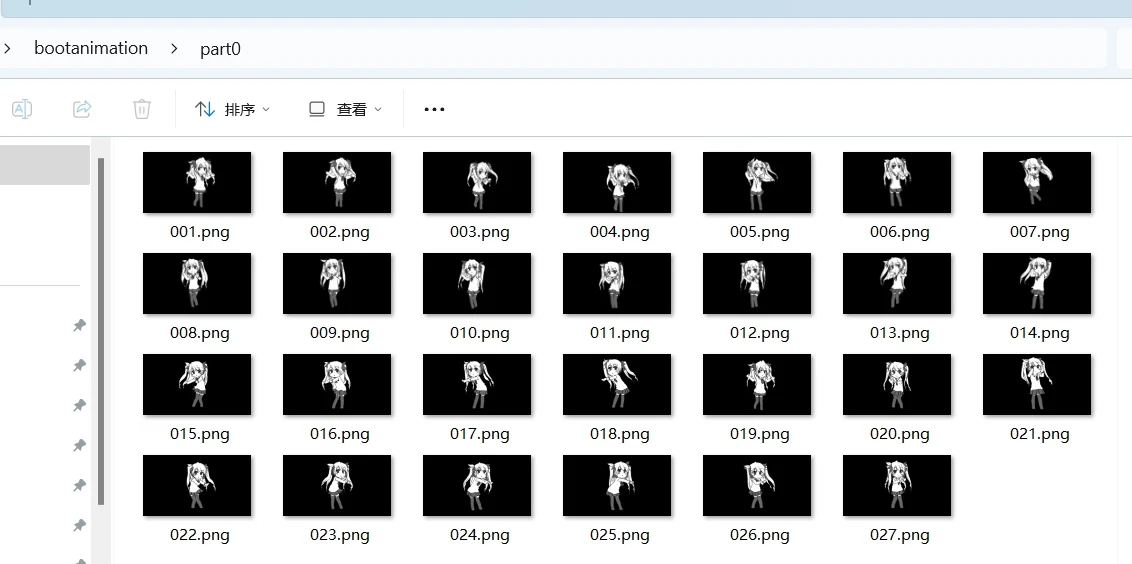Viewport: 1132px width, 564px height.
Task: Select the 013.png thumbnail
Action: point(897,283)
